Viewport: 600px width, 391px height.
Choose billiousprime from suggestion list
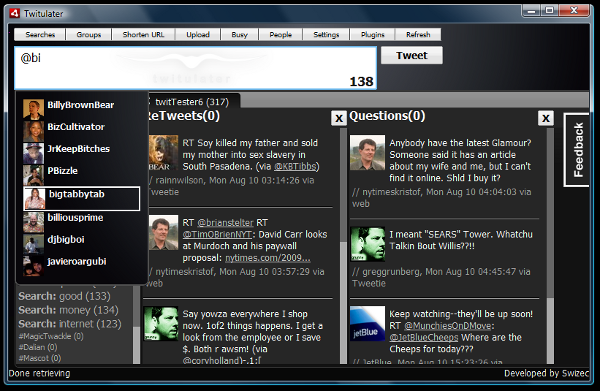75,218
